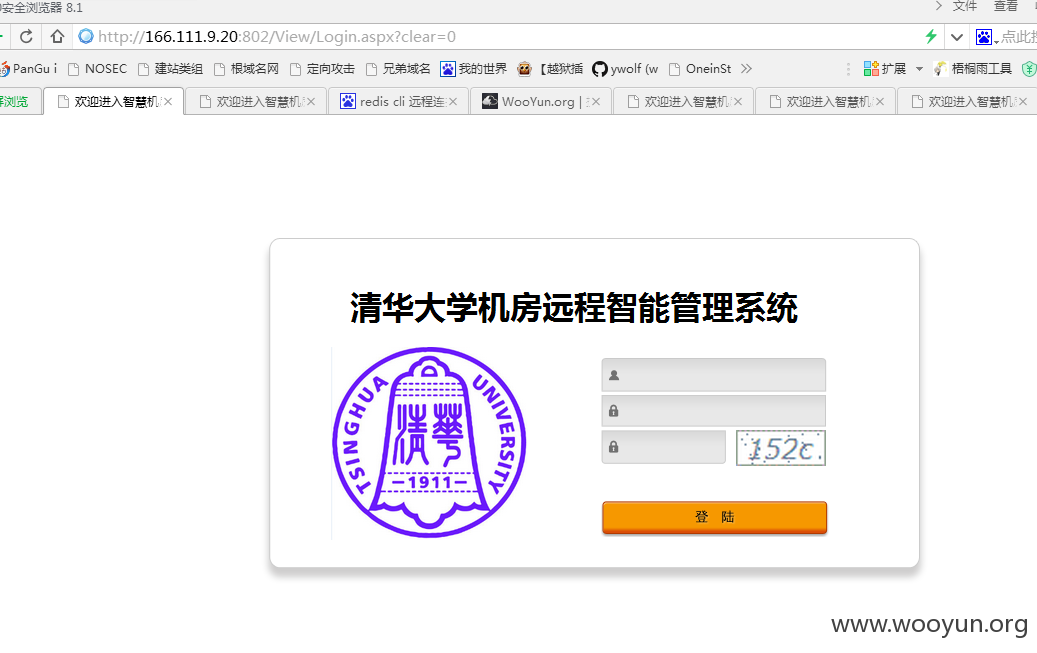Refresh the 152c captcha image
The image size is (1037, 653).
click(781, 448)
